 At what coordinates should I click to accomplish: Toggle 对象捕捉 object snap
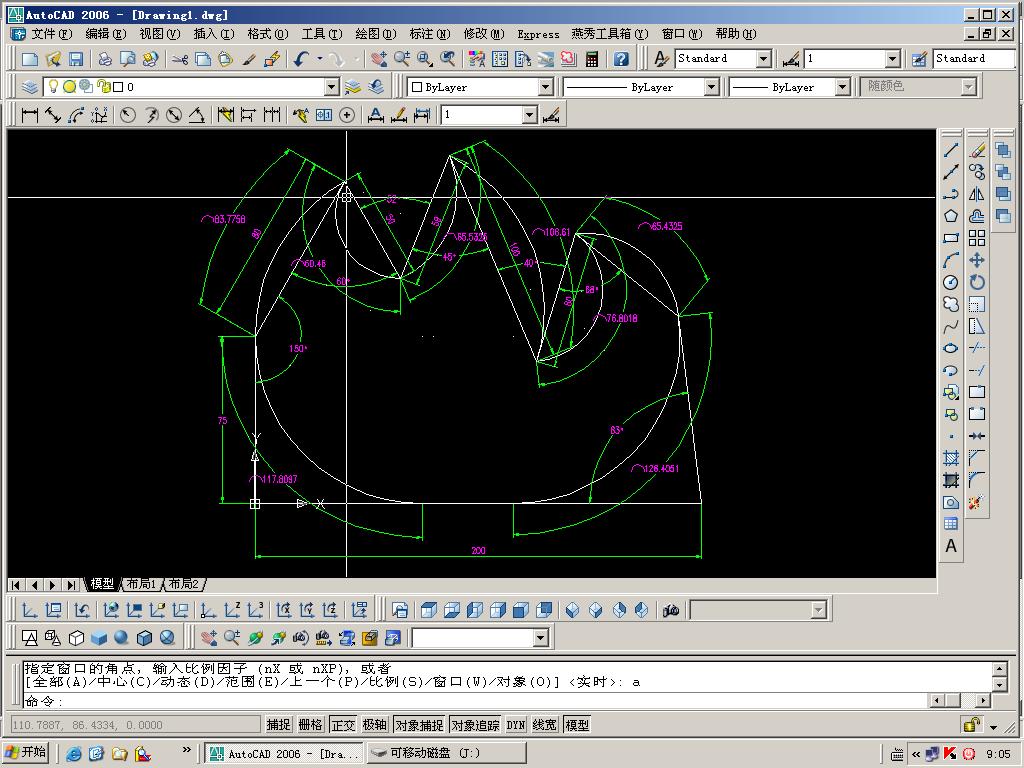[419, 724]
